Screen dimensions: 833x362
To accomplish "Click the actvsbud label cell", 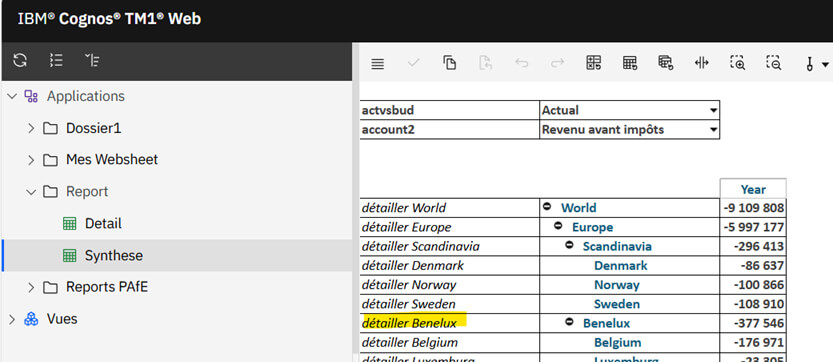I will (449, 111).
